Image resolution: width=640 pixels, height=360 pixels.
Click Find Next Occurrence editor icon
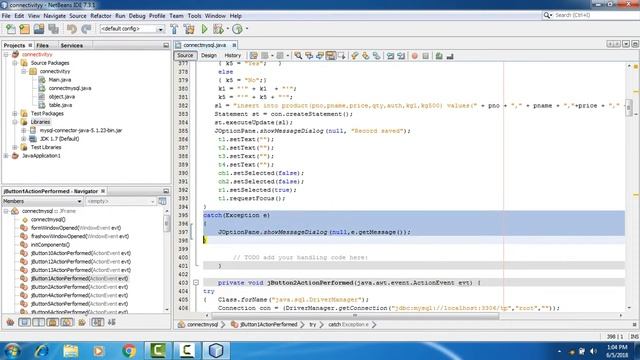point(320,56)
